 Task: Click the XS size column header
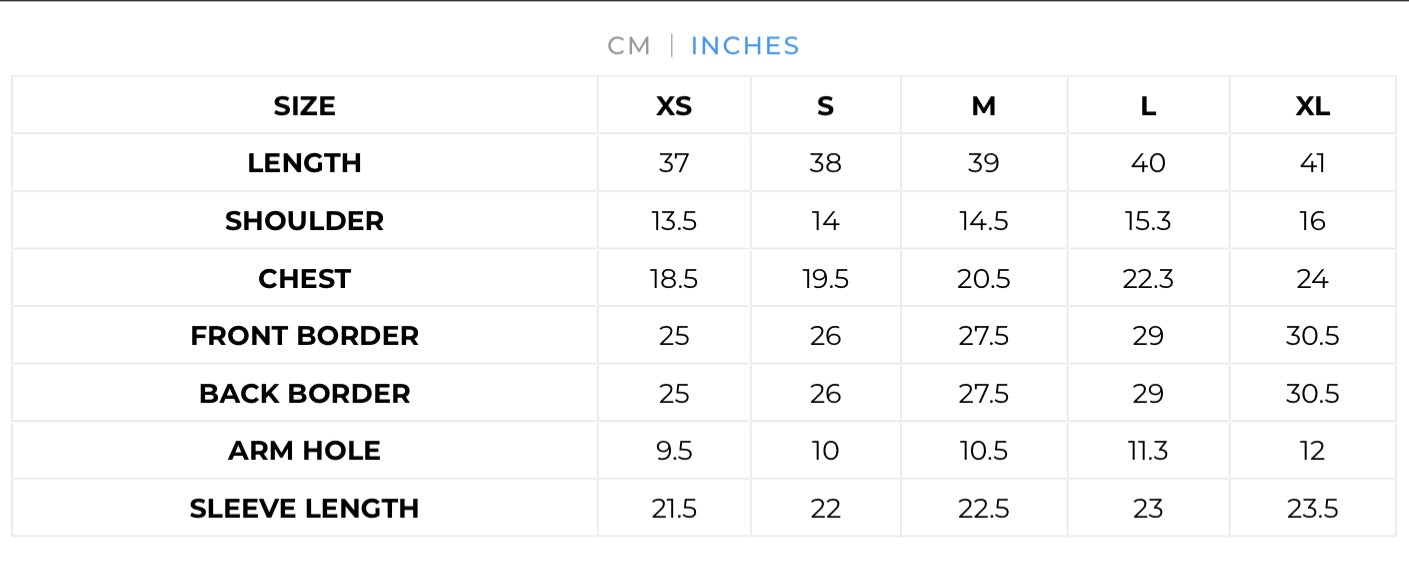(x=674, y=106)
